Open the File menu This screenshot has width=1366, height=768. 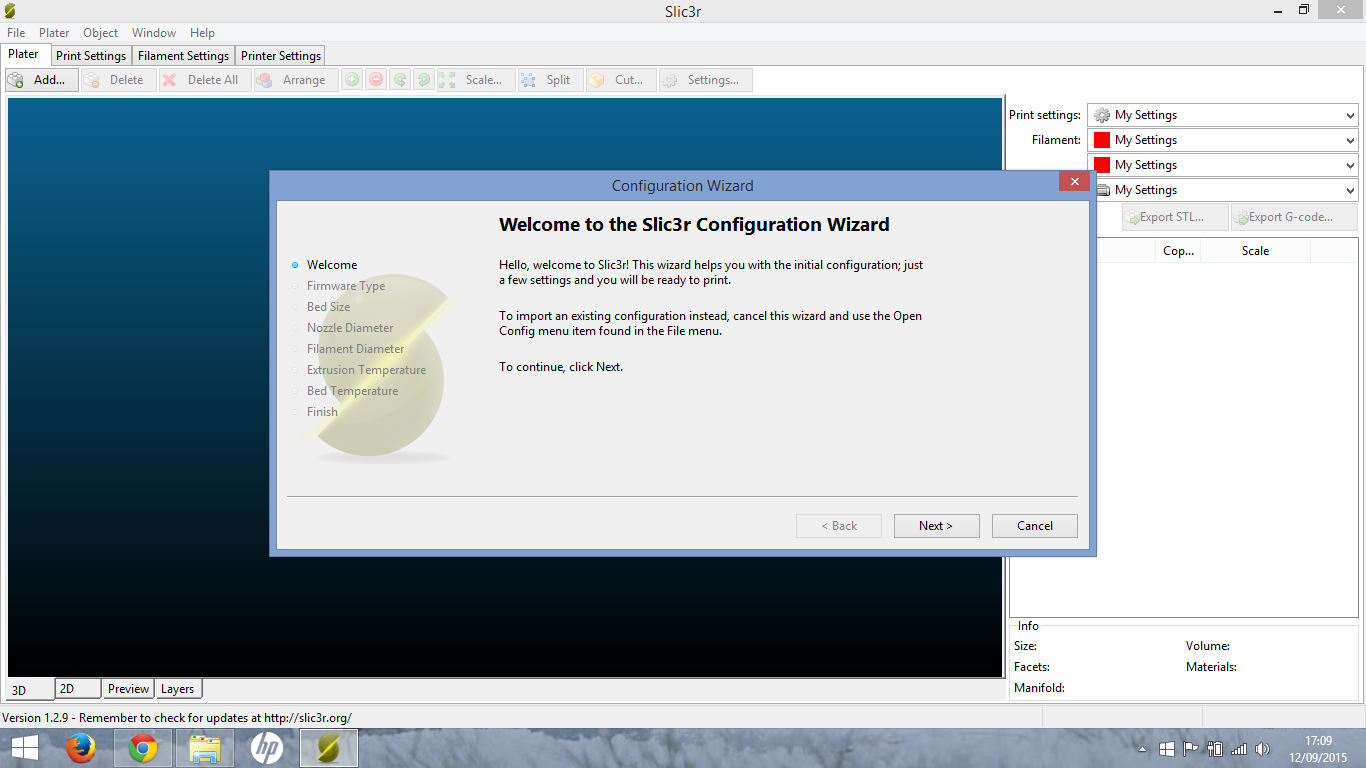click(x=16, y=33)
